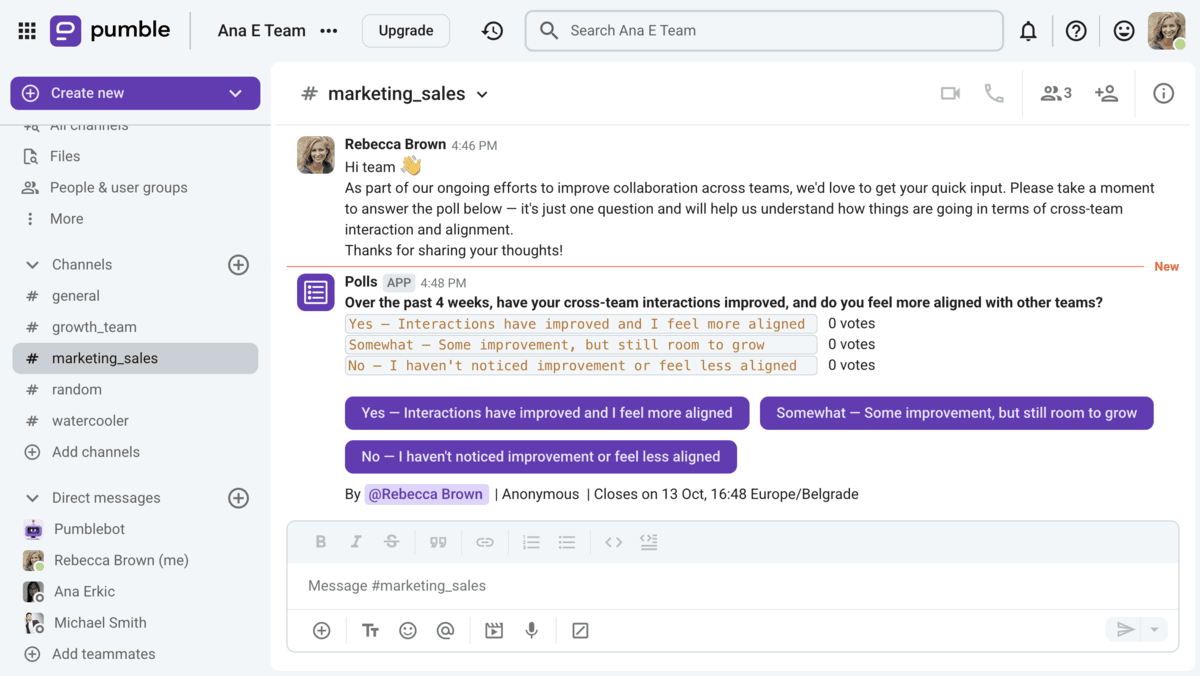Toggle italic text formatting
1200x676 pixels.
(355, 542)
